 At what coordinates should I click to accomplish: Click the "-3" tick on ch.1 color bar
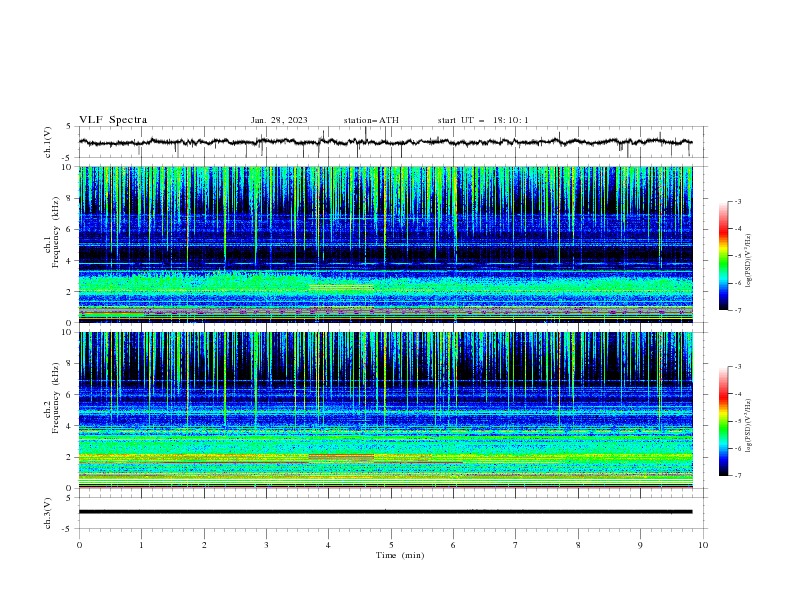point(737,201)
